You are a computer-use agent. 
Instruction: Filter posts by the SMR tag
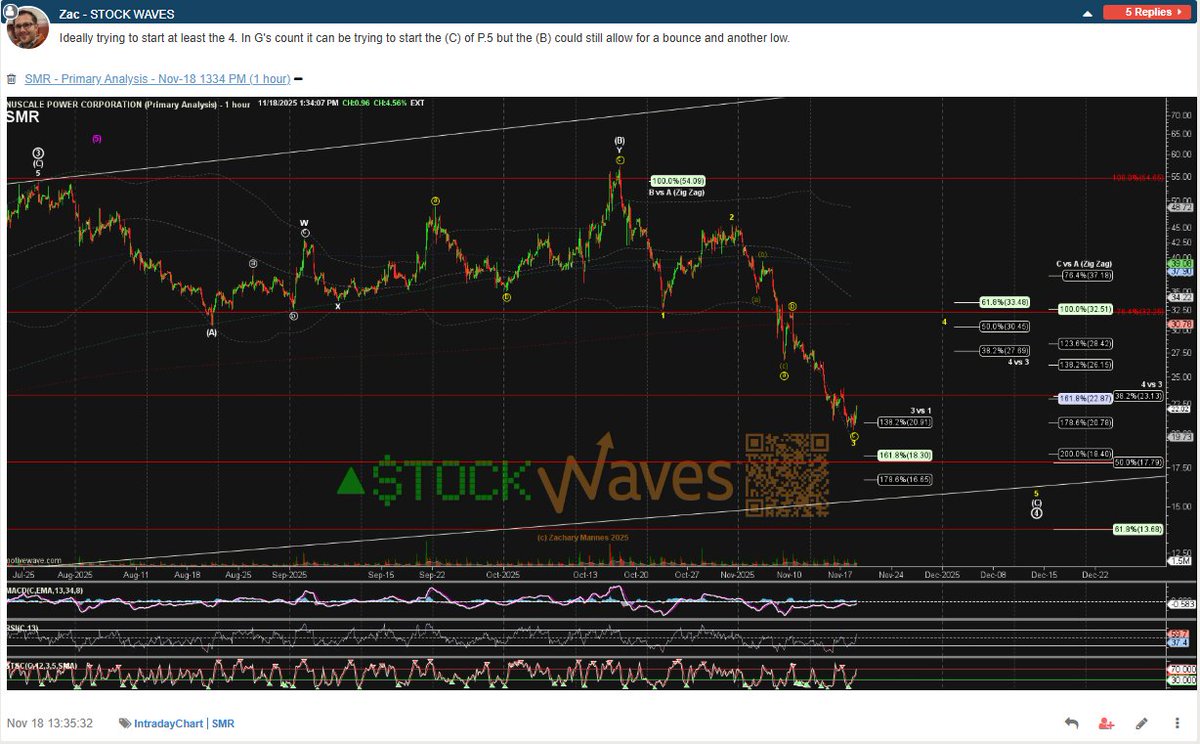click(x=223, y=723)
